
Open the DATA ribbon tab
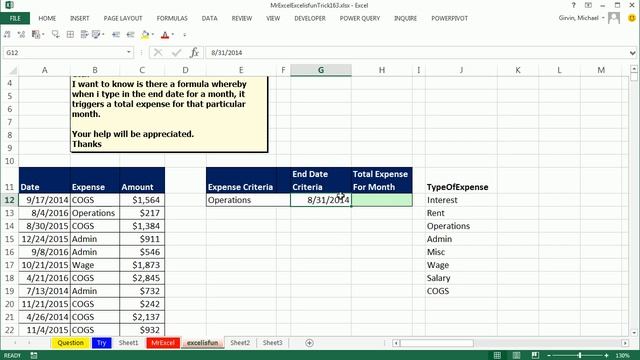click(209, 18)
